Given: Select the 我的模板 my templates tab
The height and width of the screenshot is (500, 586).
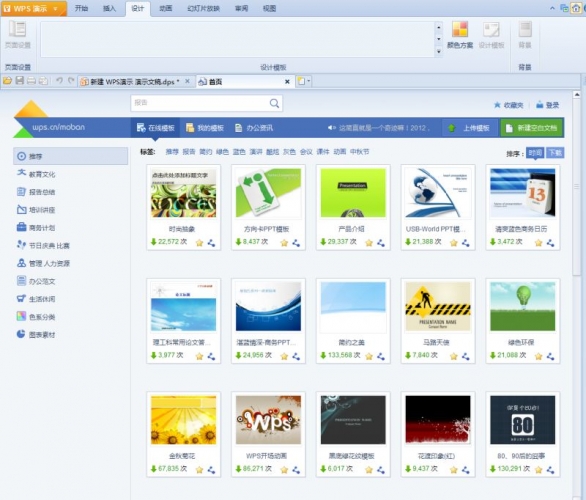Looking at the screenshot, I should [x=205, y=128].
